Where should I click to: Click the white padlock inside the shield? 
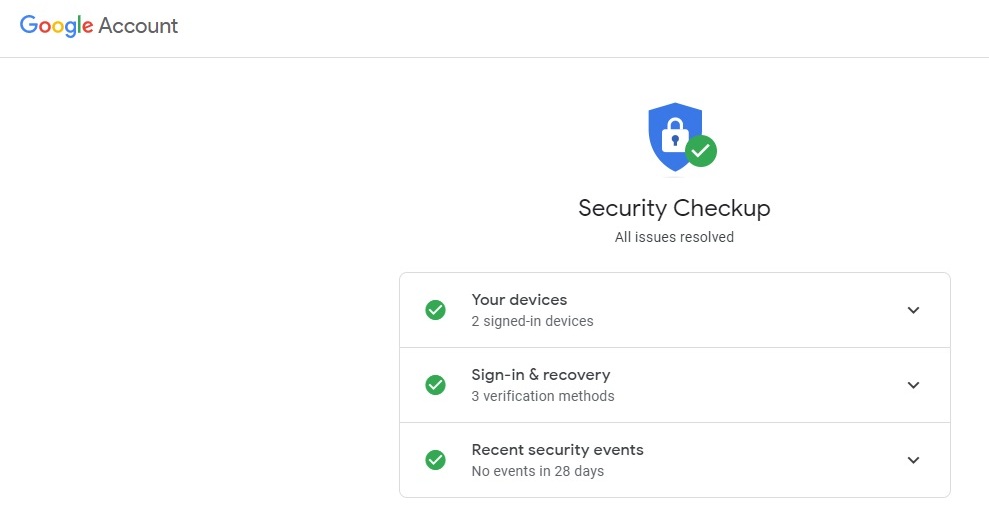[x=674, y=135]
